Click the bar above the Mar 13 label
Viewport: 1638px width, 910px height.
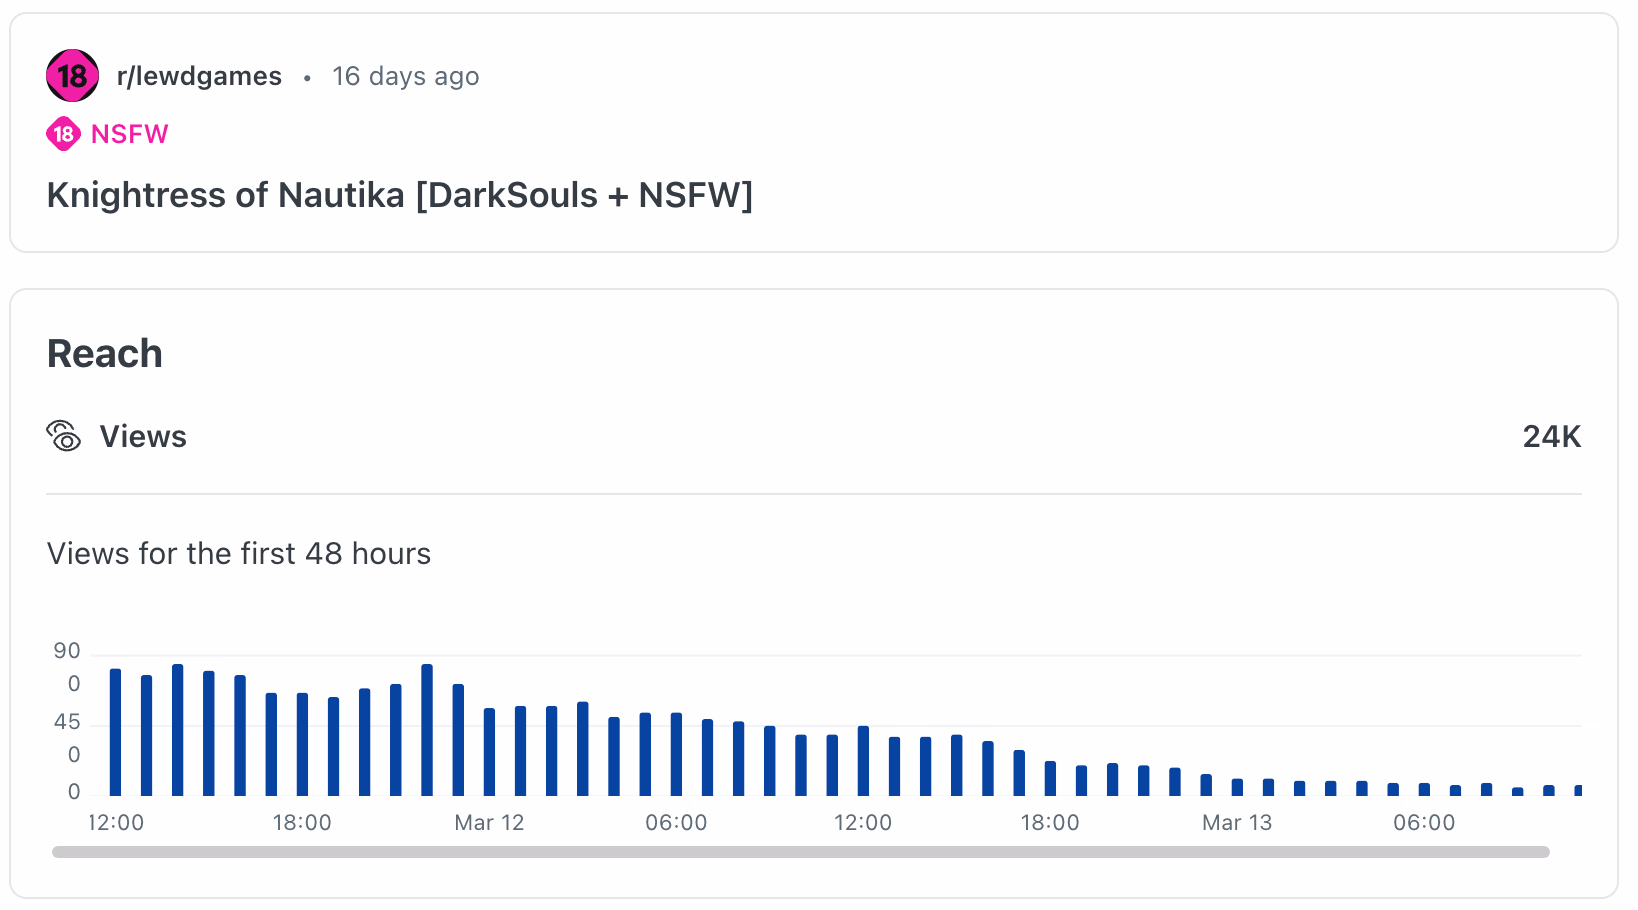pyautogui.click(x=1237, y=787)
